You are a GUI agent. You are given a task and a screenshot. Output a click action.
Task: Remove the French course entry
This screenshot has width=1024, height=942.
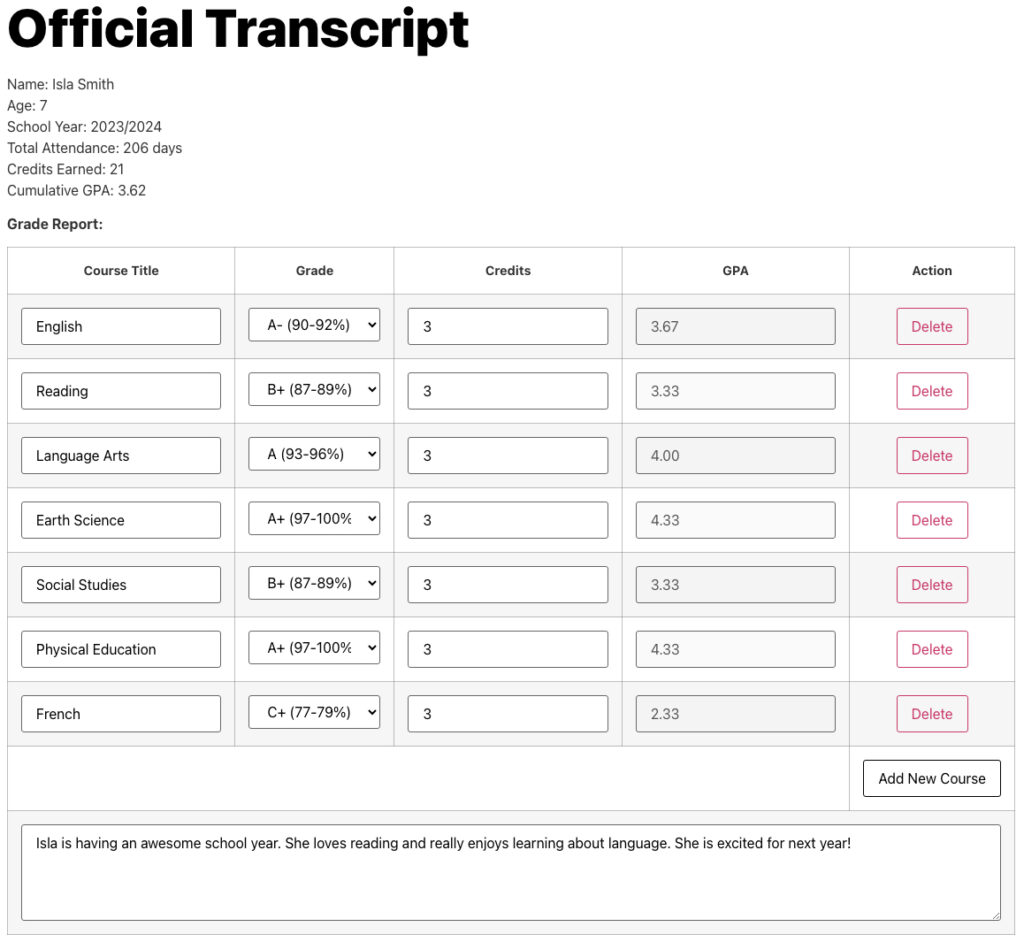click(931, 713)
